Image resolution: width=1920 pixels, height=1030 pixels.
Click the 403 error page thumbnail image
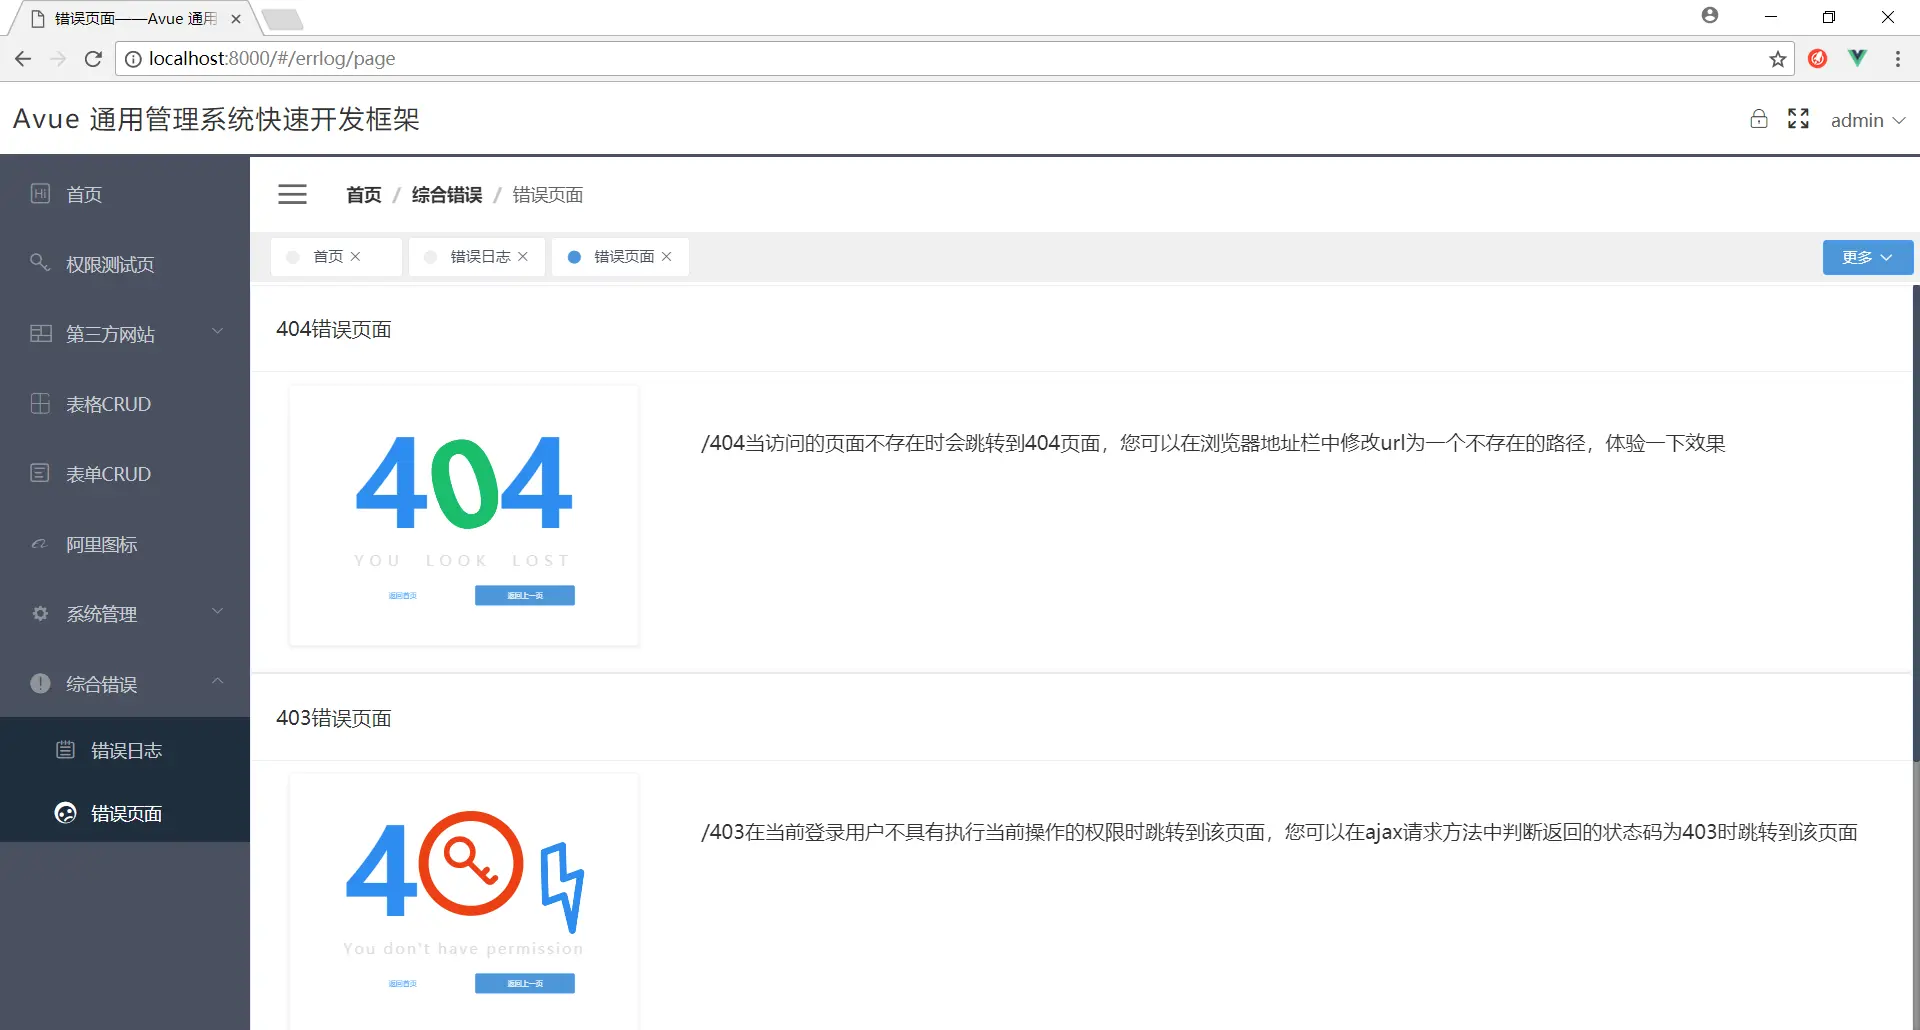[x=464, y=901]
